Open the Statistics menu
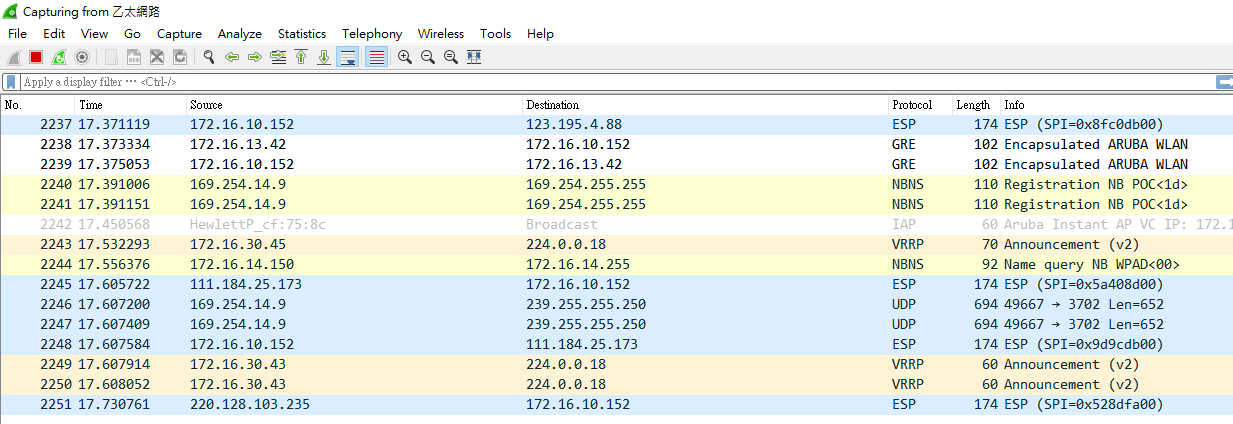The width and height of the screenshot is (1233, 424). pyautogui.click(x=302, y=33)
